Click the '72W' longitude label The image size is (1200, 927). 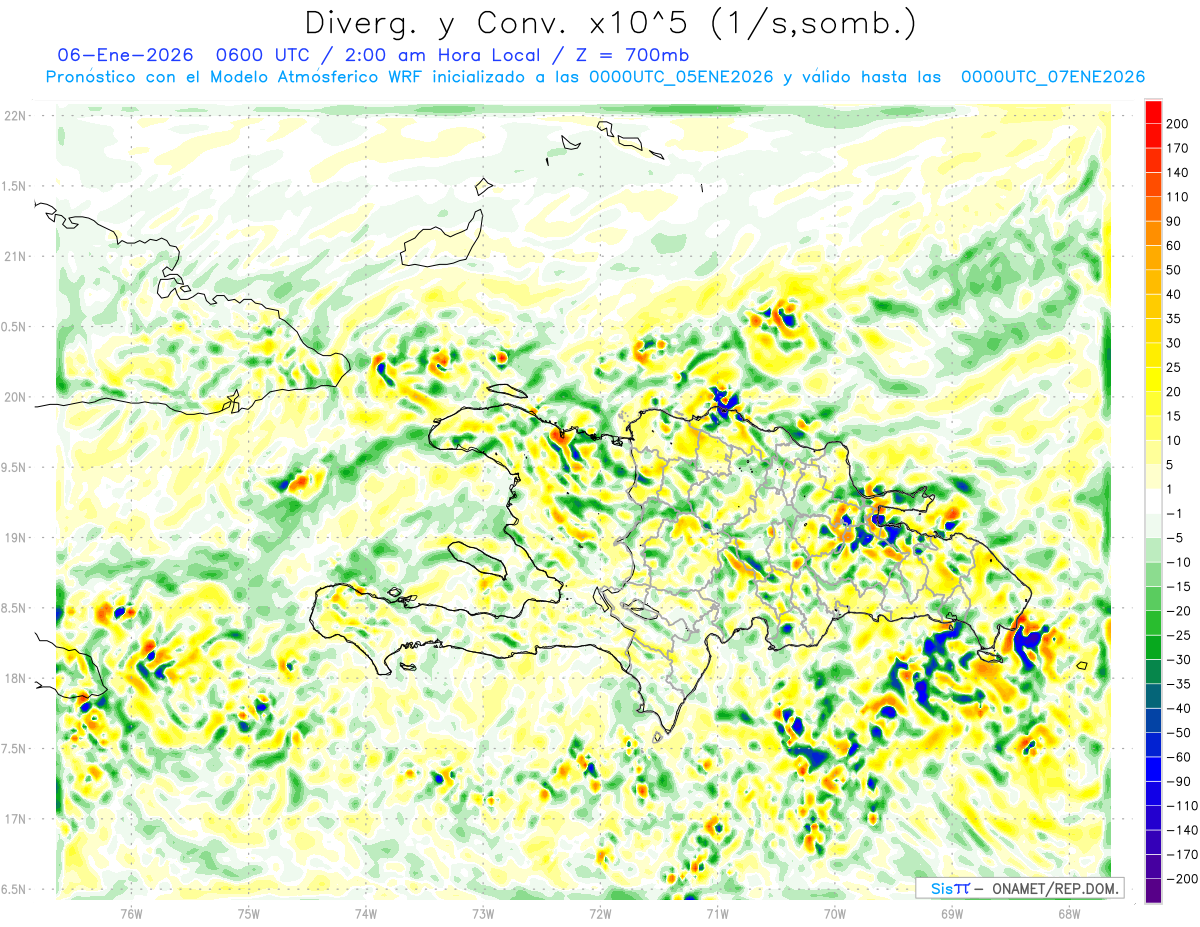click(x=600, y=914)
